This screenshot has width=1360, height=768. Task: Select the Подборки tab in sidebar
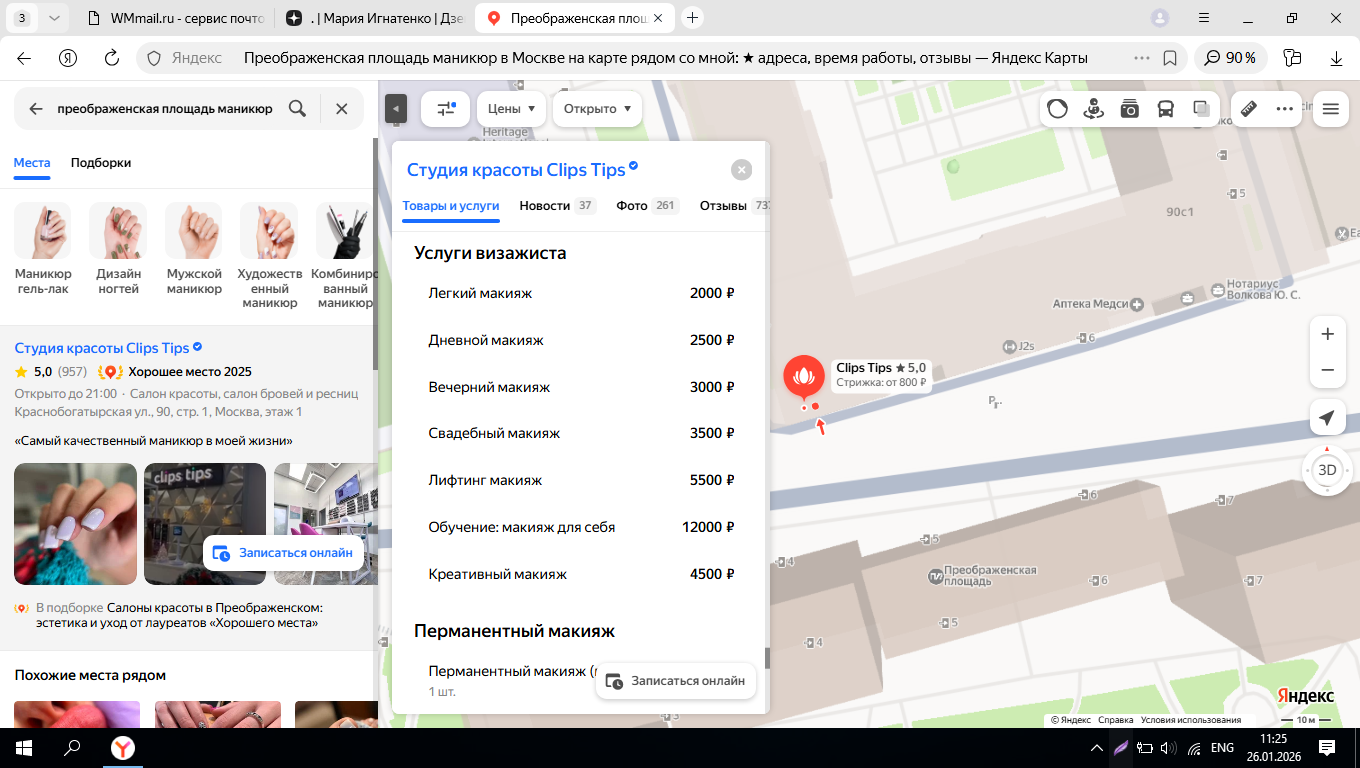(101, 163)
